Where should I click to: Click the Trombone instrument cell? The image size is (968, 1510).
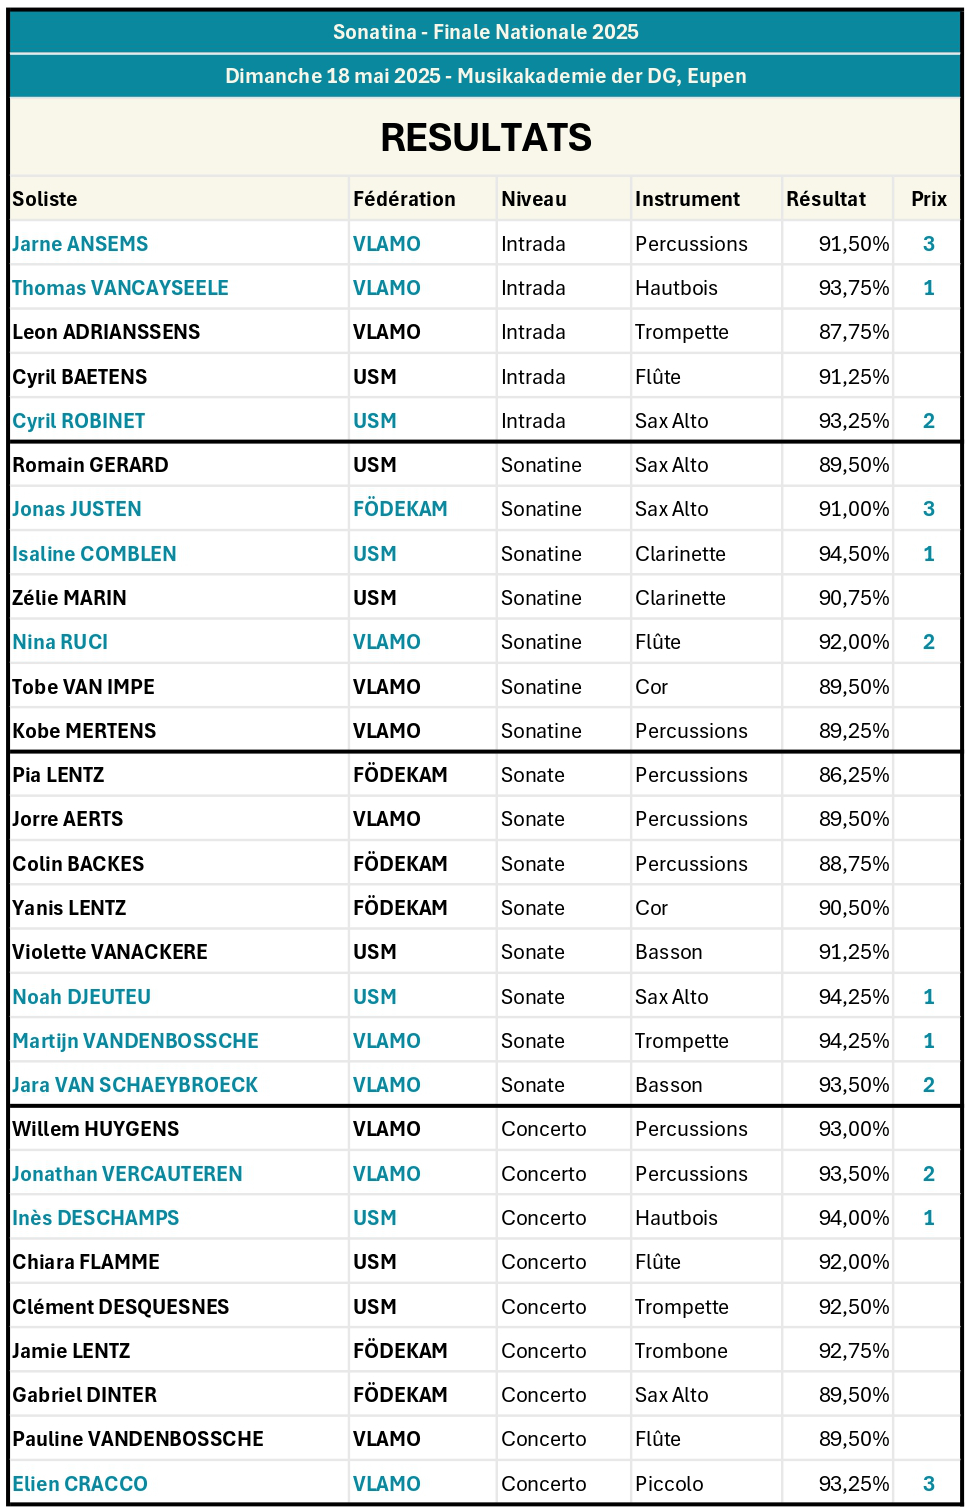coord(681,1351)
